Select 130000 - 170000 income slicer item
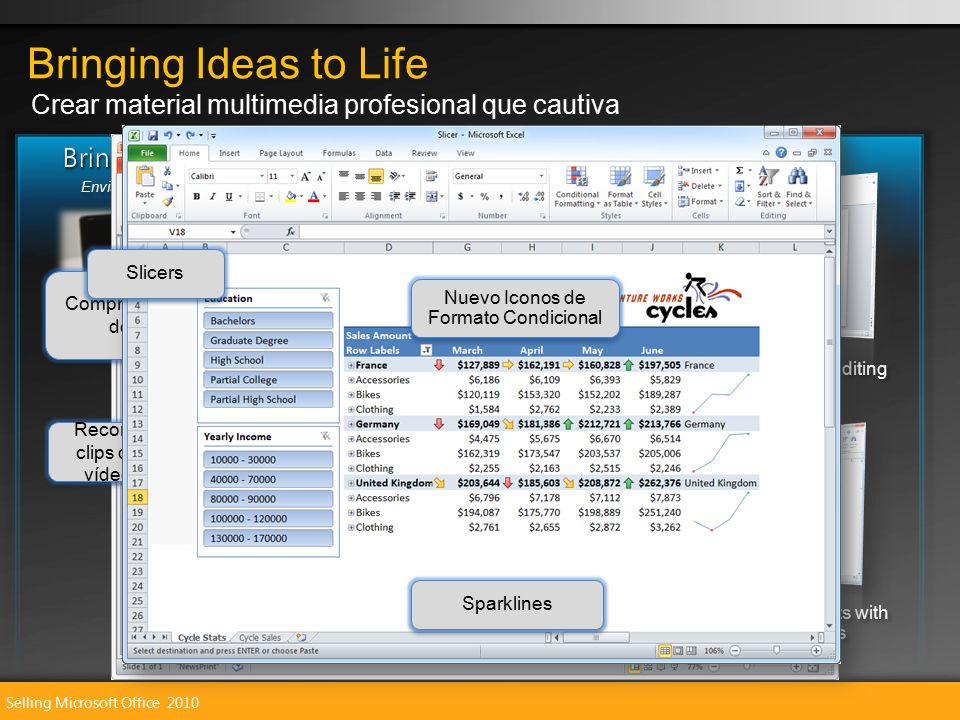The width and height of the screenshot is (960, 720). [x=268, y=538]
